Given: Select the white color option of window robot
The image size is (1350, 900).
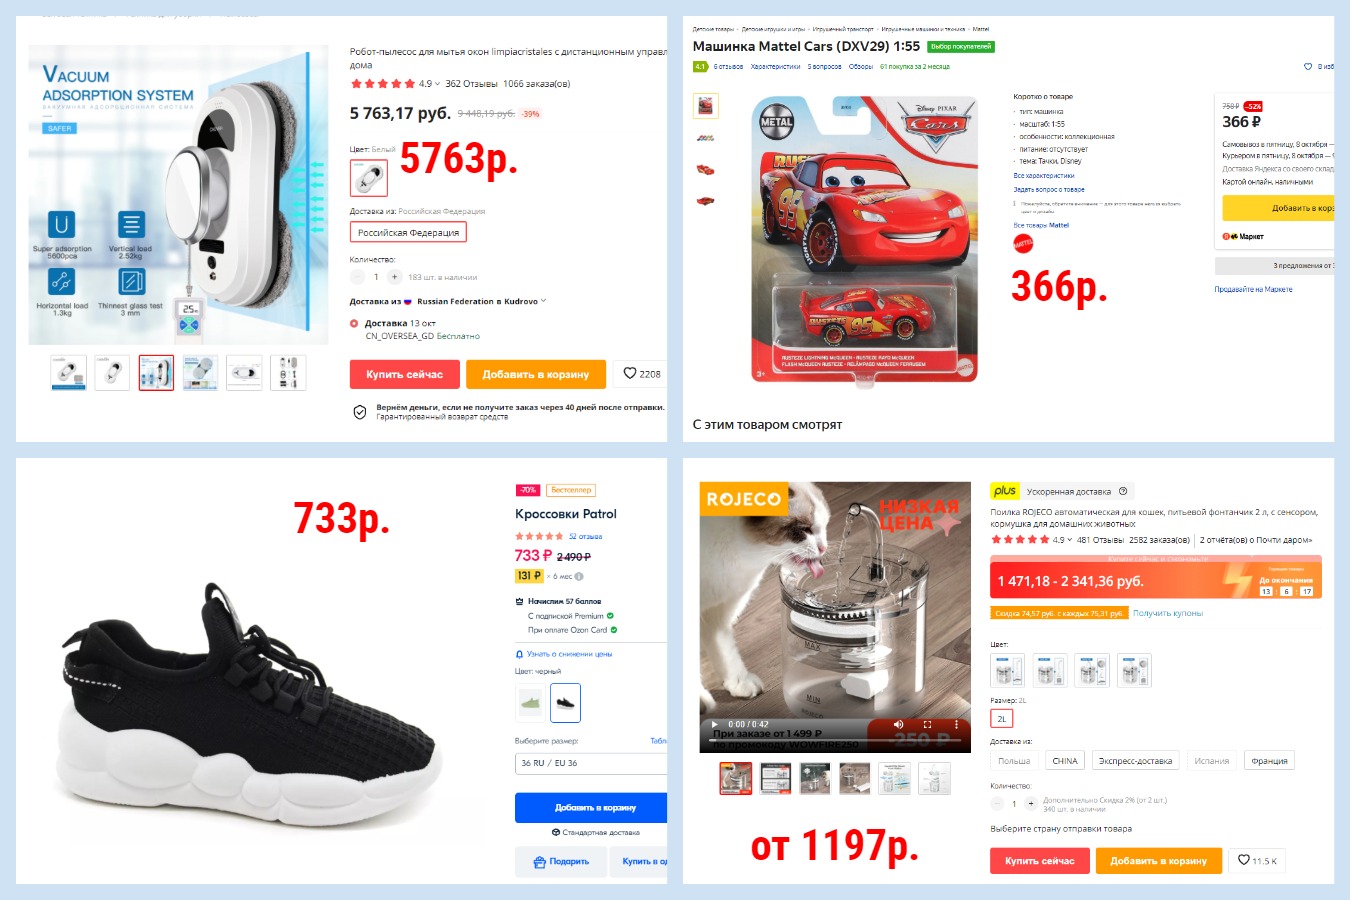Looking at the screenshot, I should point(369,179).
